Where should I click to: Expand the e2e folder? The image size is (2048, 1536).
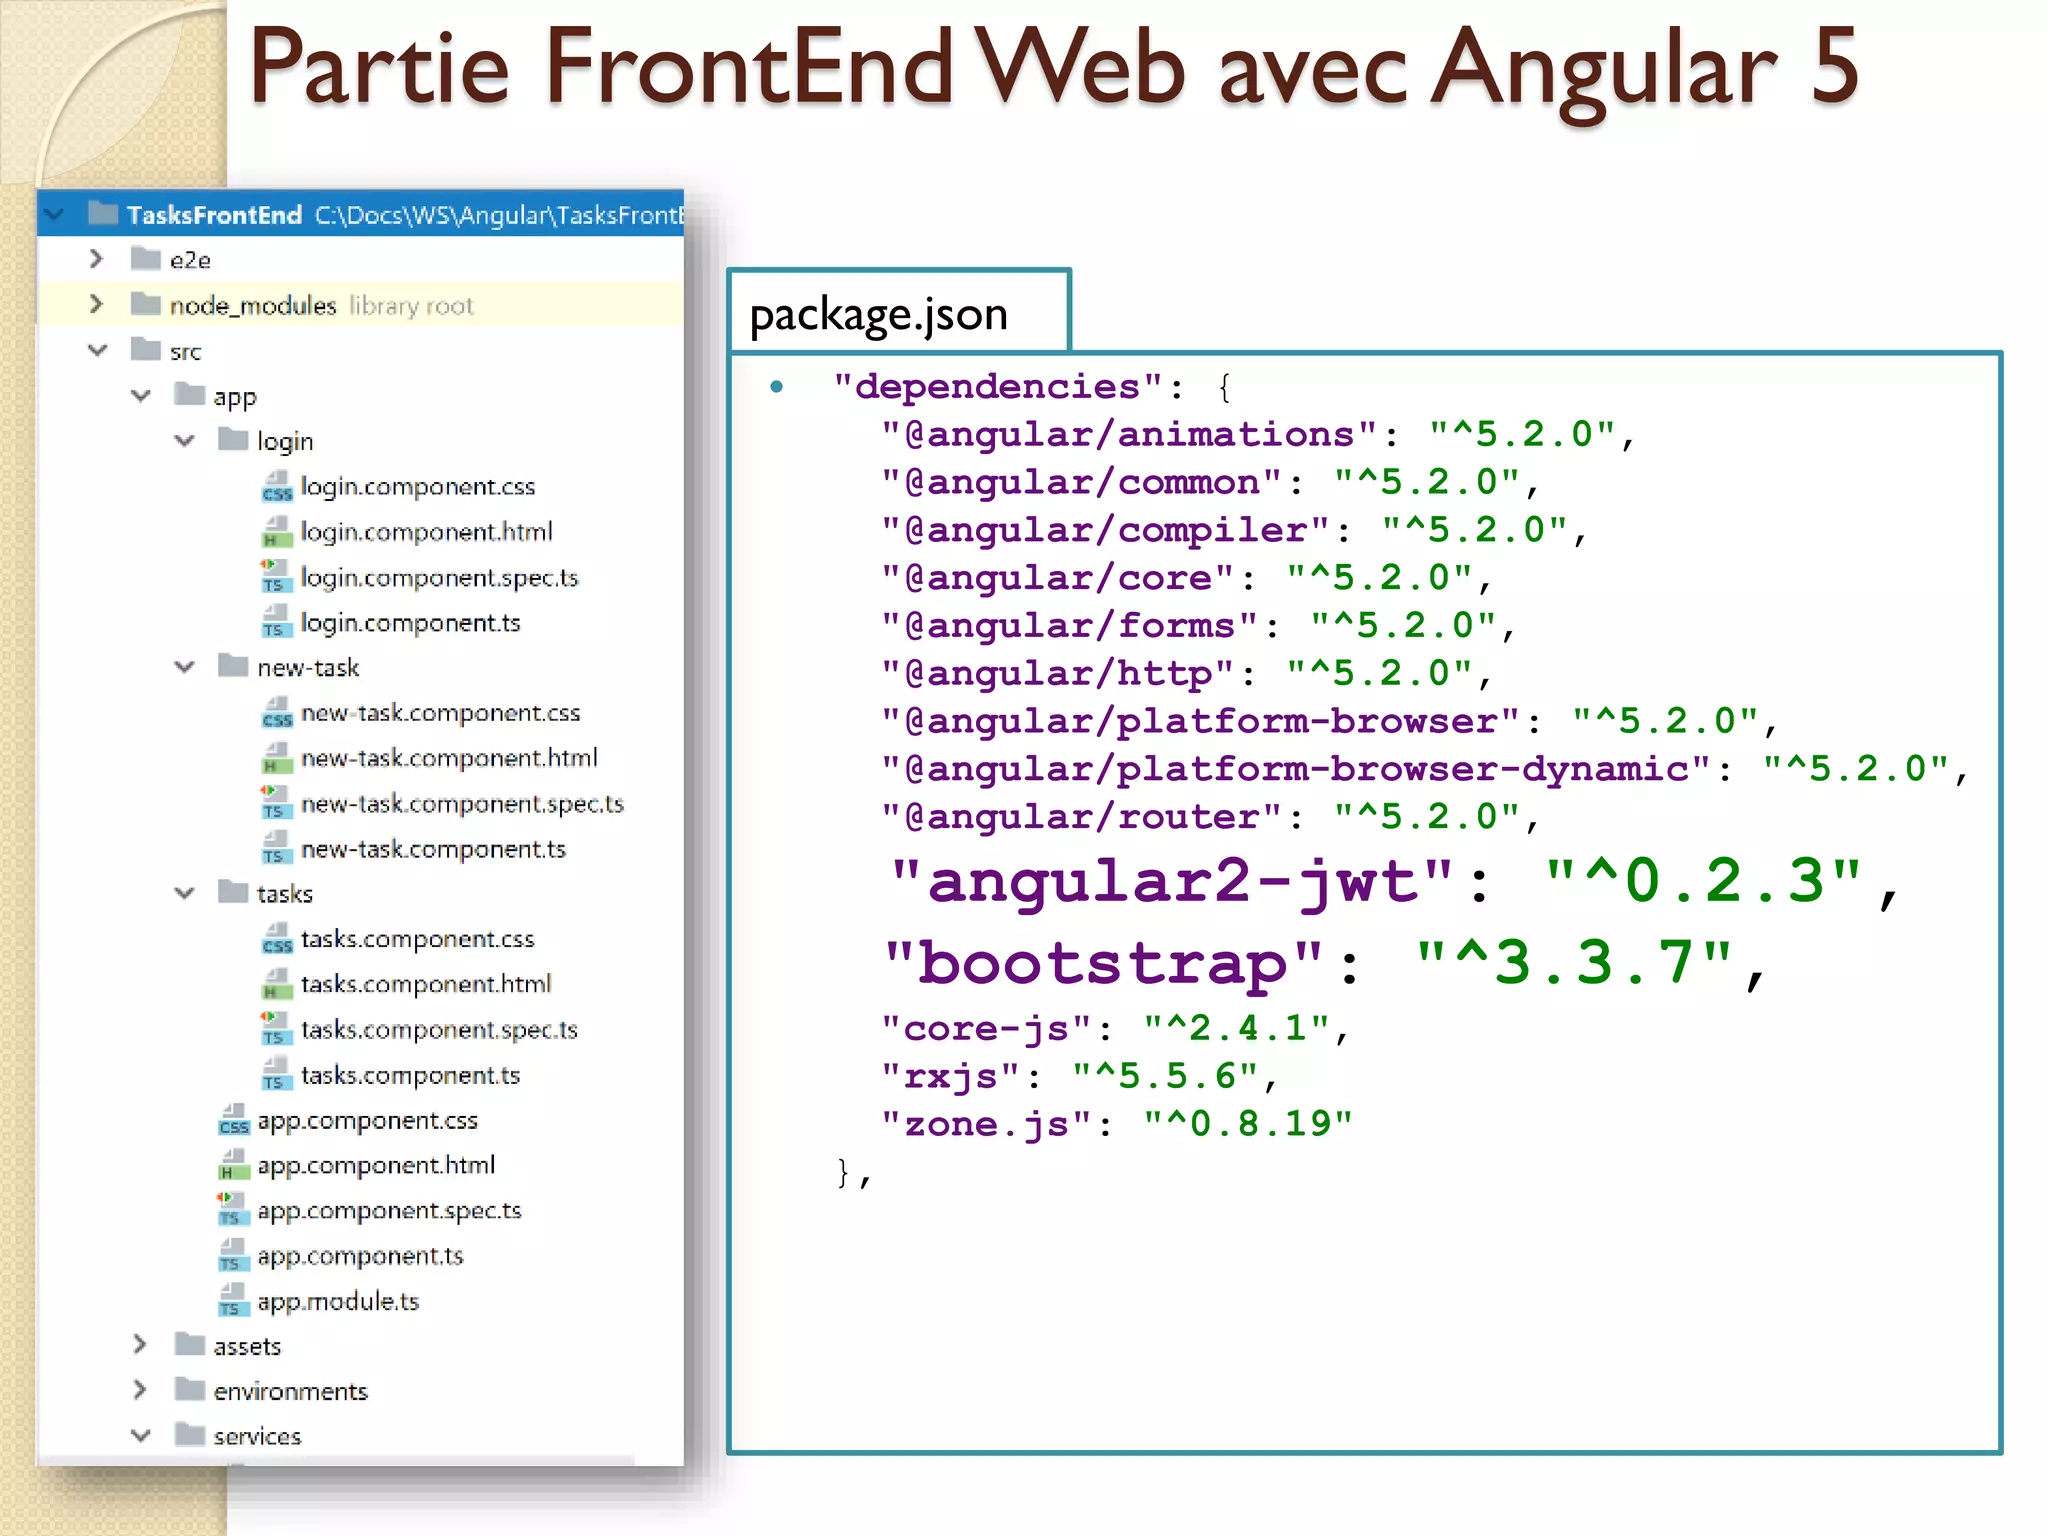pyautogui.click(x=96, y=259)
